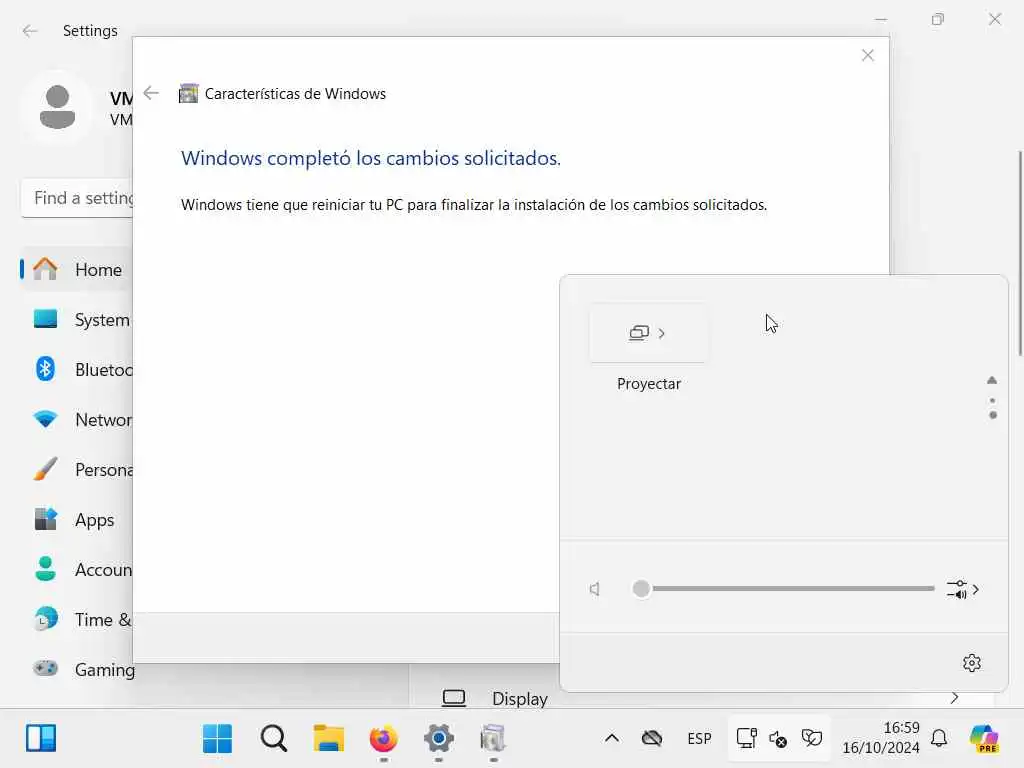1024x768 pixels.
Task: Switch to Windows Features app on the taskbar
Action: tap(494, 739)
